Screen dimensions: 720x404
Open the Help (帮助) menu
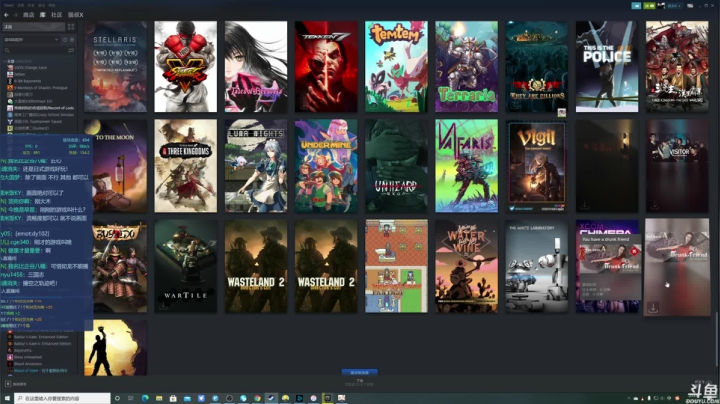click(x=51, y=5)
